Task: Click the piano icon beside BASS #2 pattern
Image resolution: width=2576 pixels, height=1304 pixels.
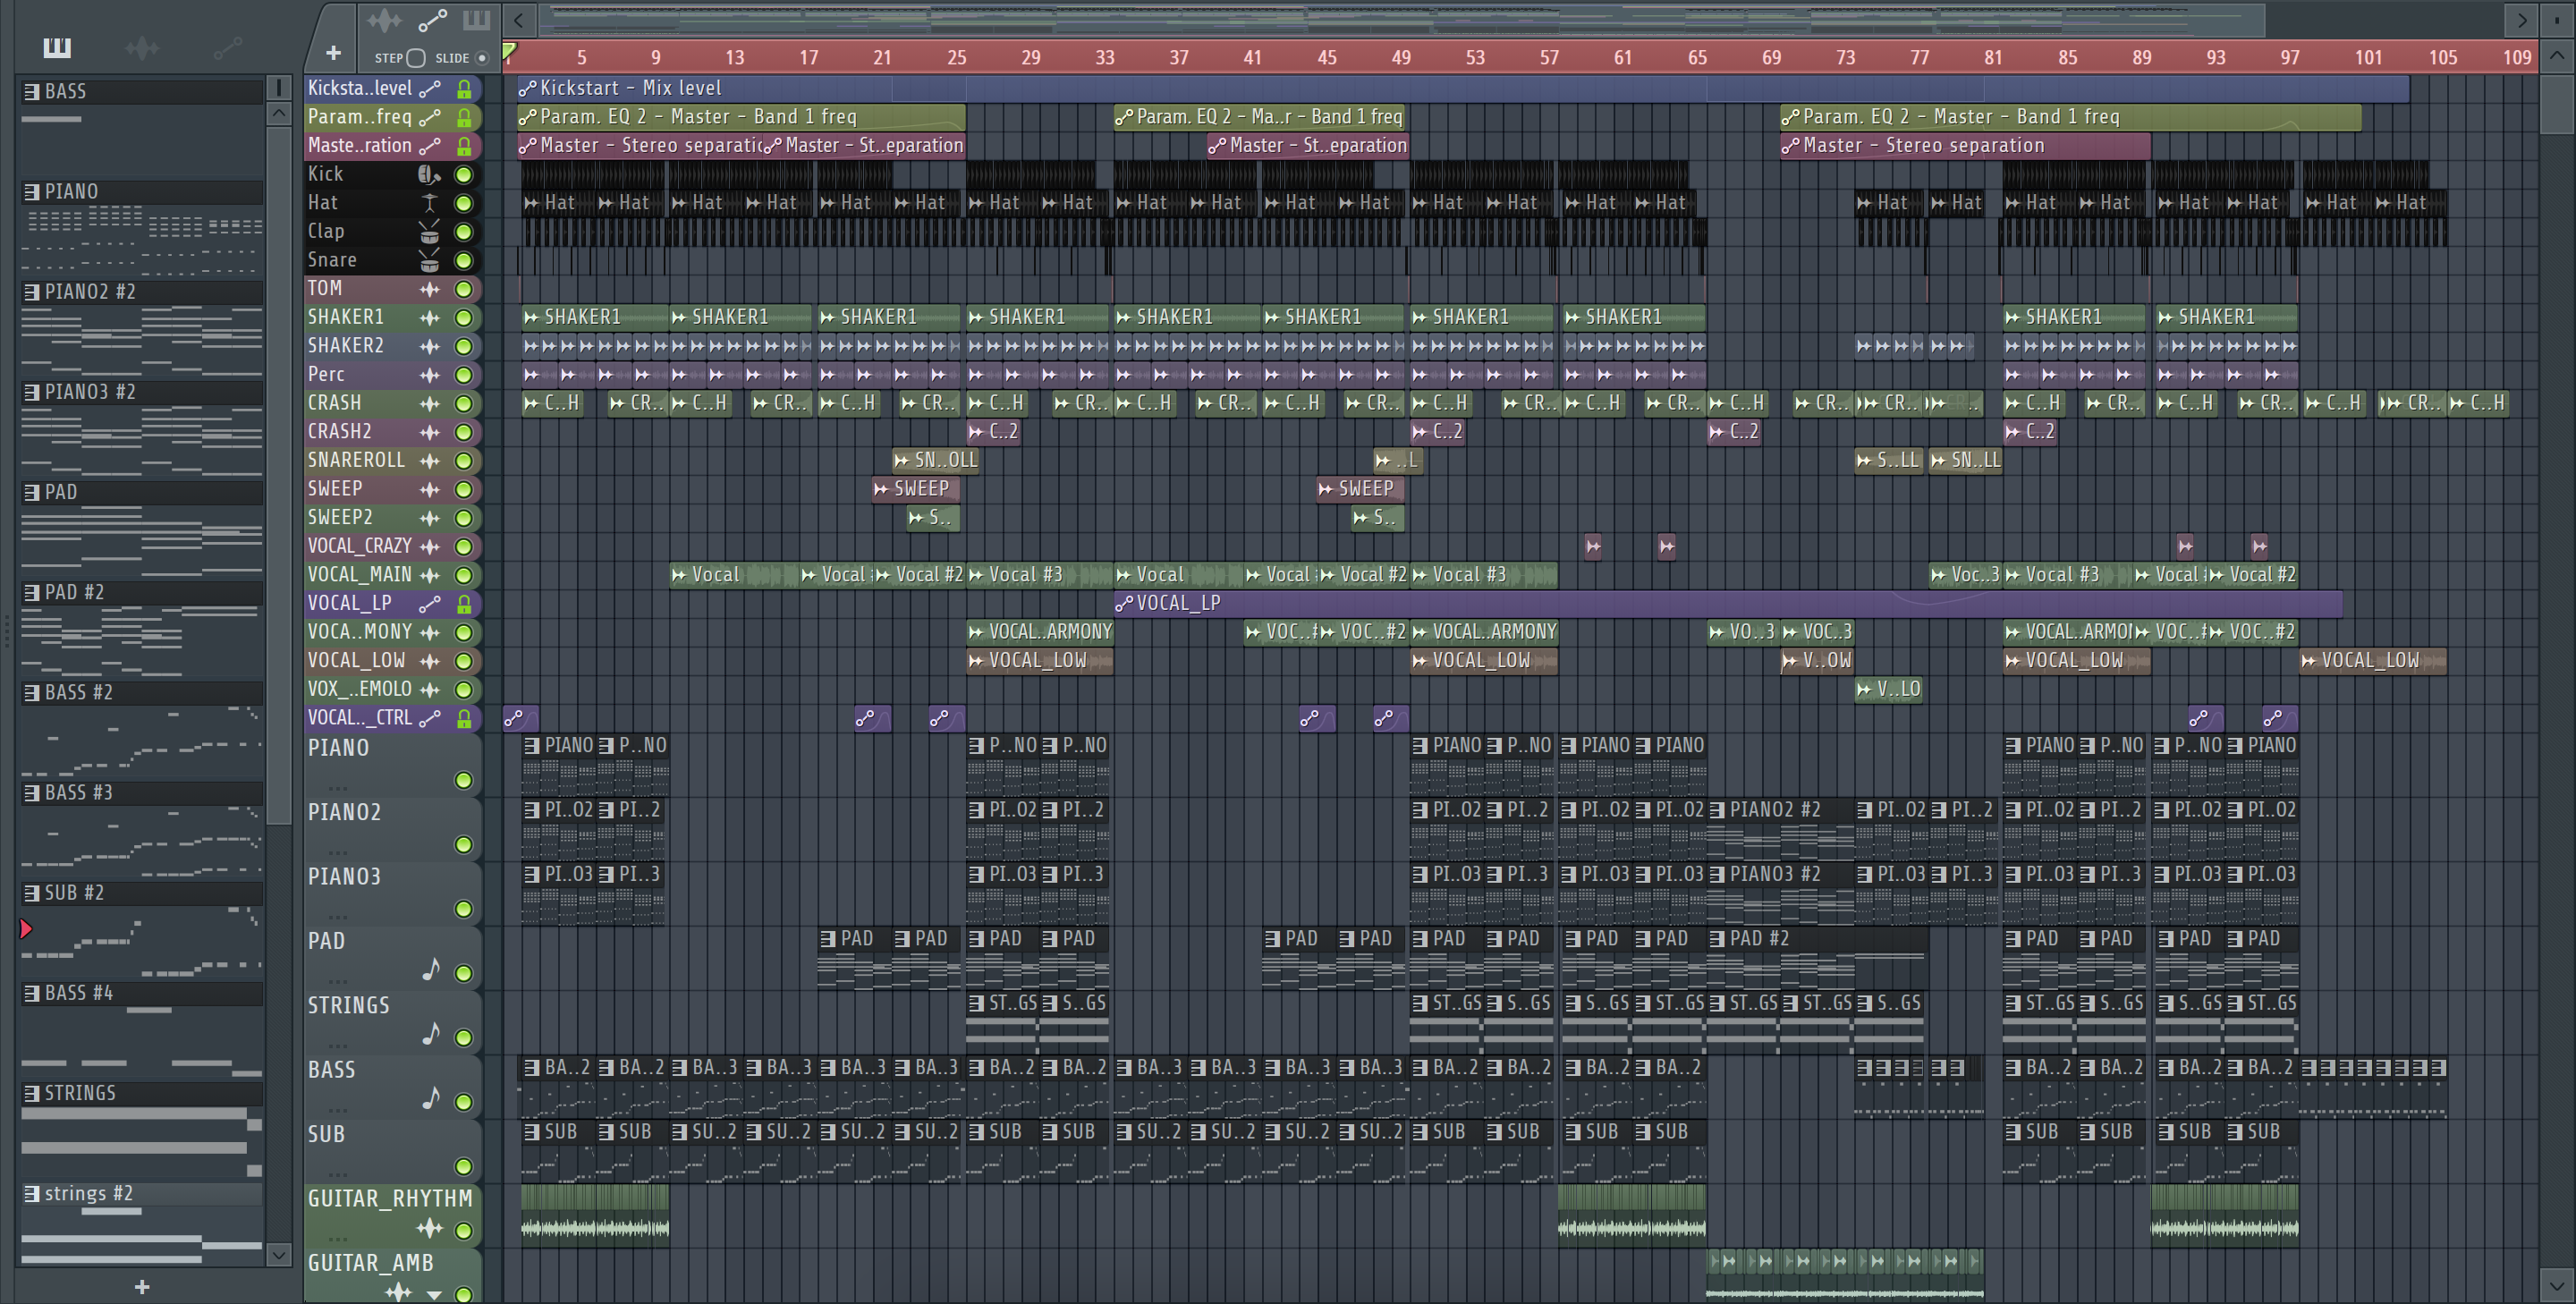Action: (x=32, y=692)
